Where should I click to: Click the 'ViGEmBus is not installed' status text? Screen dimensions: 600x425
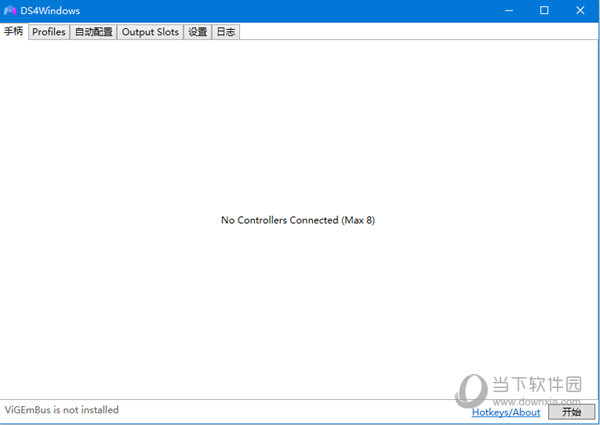(62, 410)
